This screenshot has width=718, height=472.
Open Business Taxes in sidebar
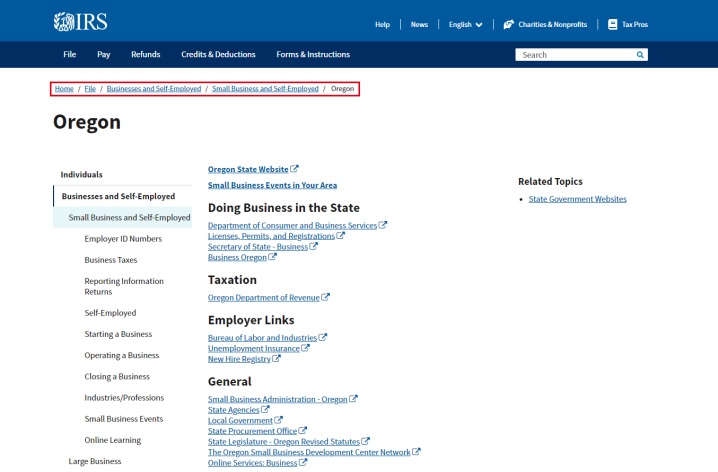click(111, 260)
